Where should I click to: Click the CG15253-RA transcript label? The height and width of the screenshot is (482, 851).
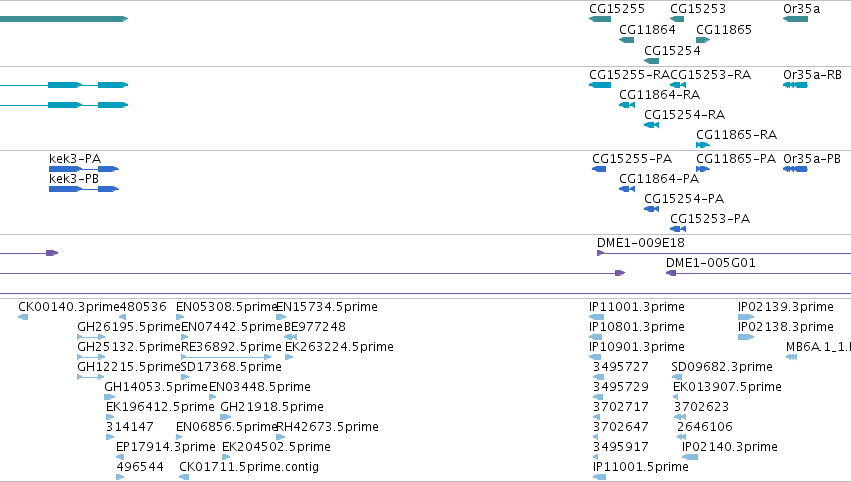[x=710, y=75]
